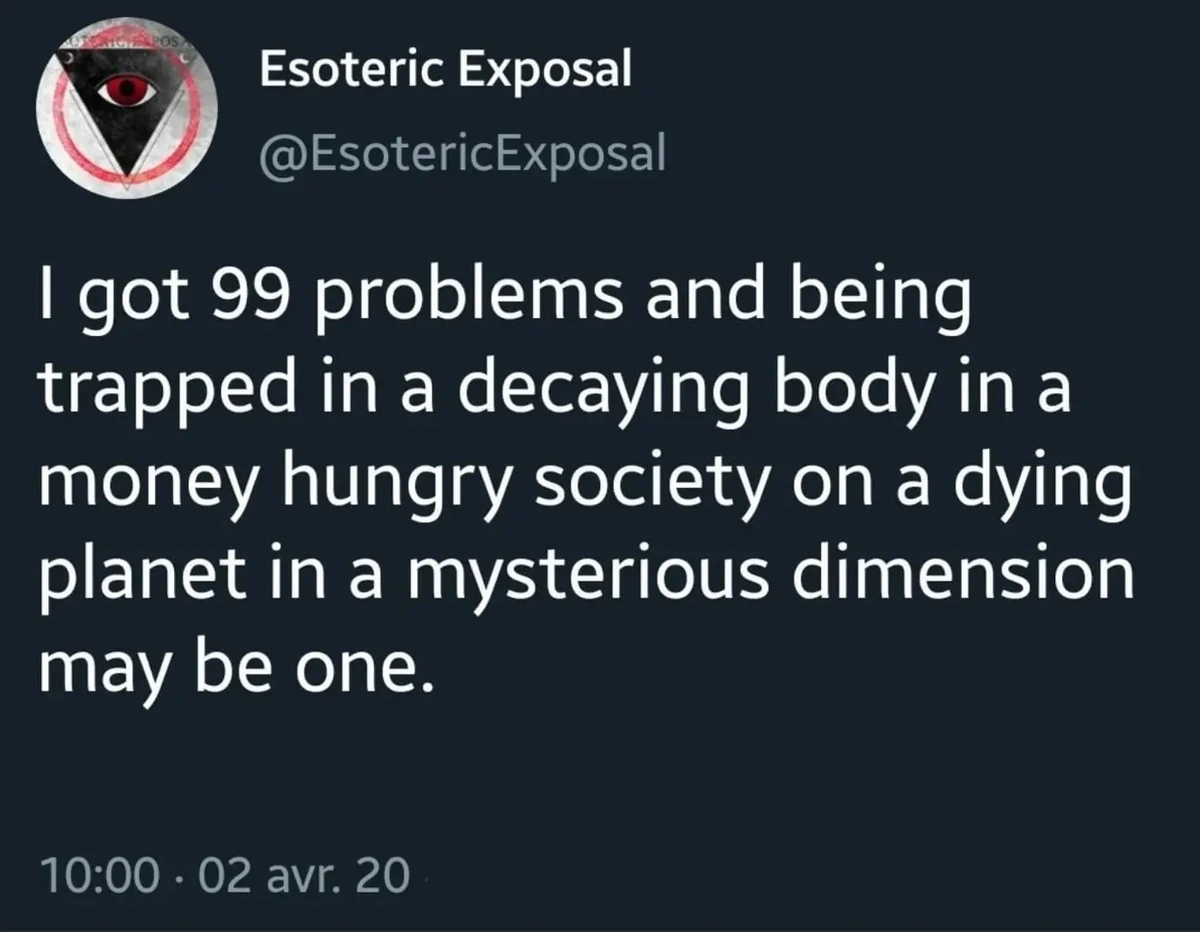The height and width of the screenshot is (932, 1200).
Task: Click the date 02 avr. 20
Action: (x=304, y=876)
